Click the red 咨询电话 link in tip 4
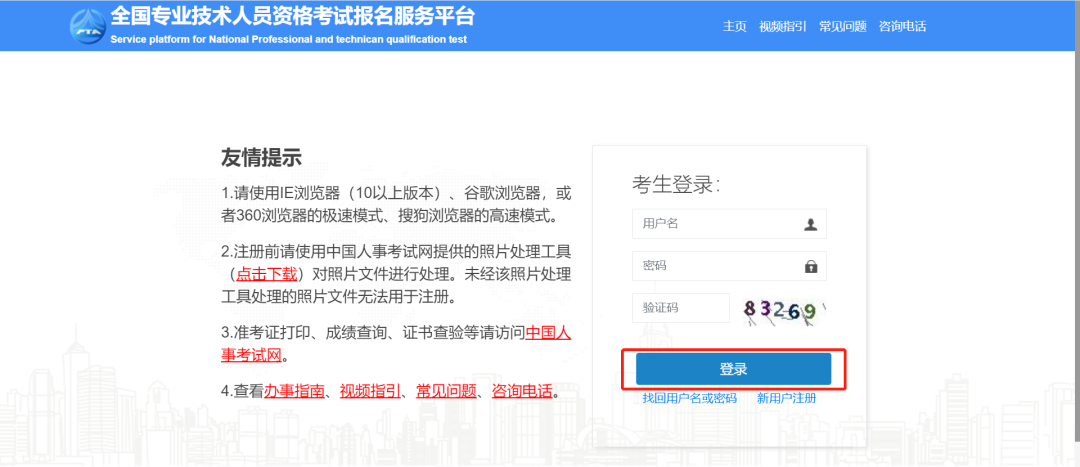Viewport: 1080px width, 467px height. point(522,391)
